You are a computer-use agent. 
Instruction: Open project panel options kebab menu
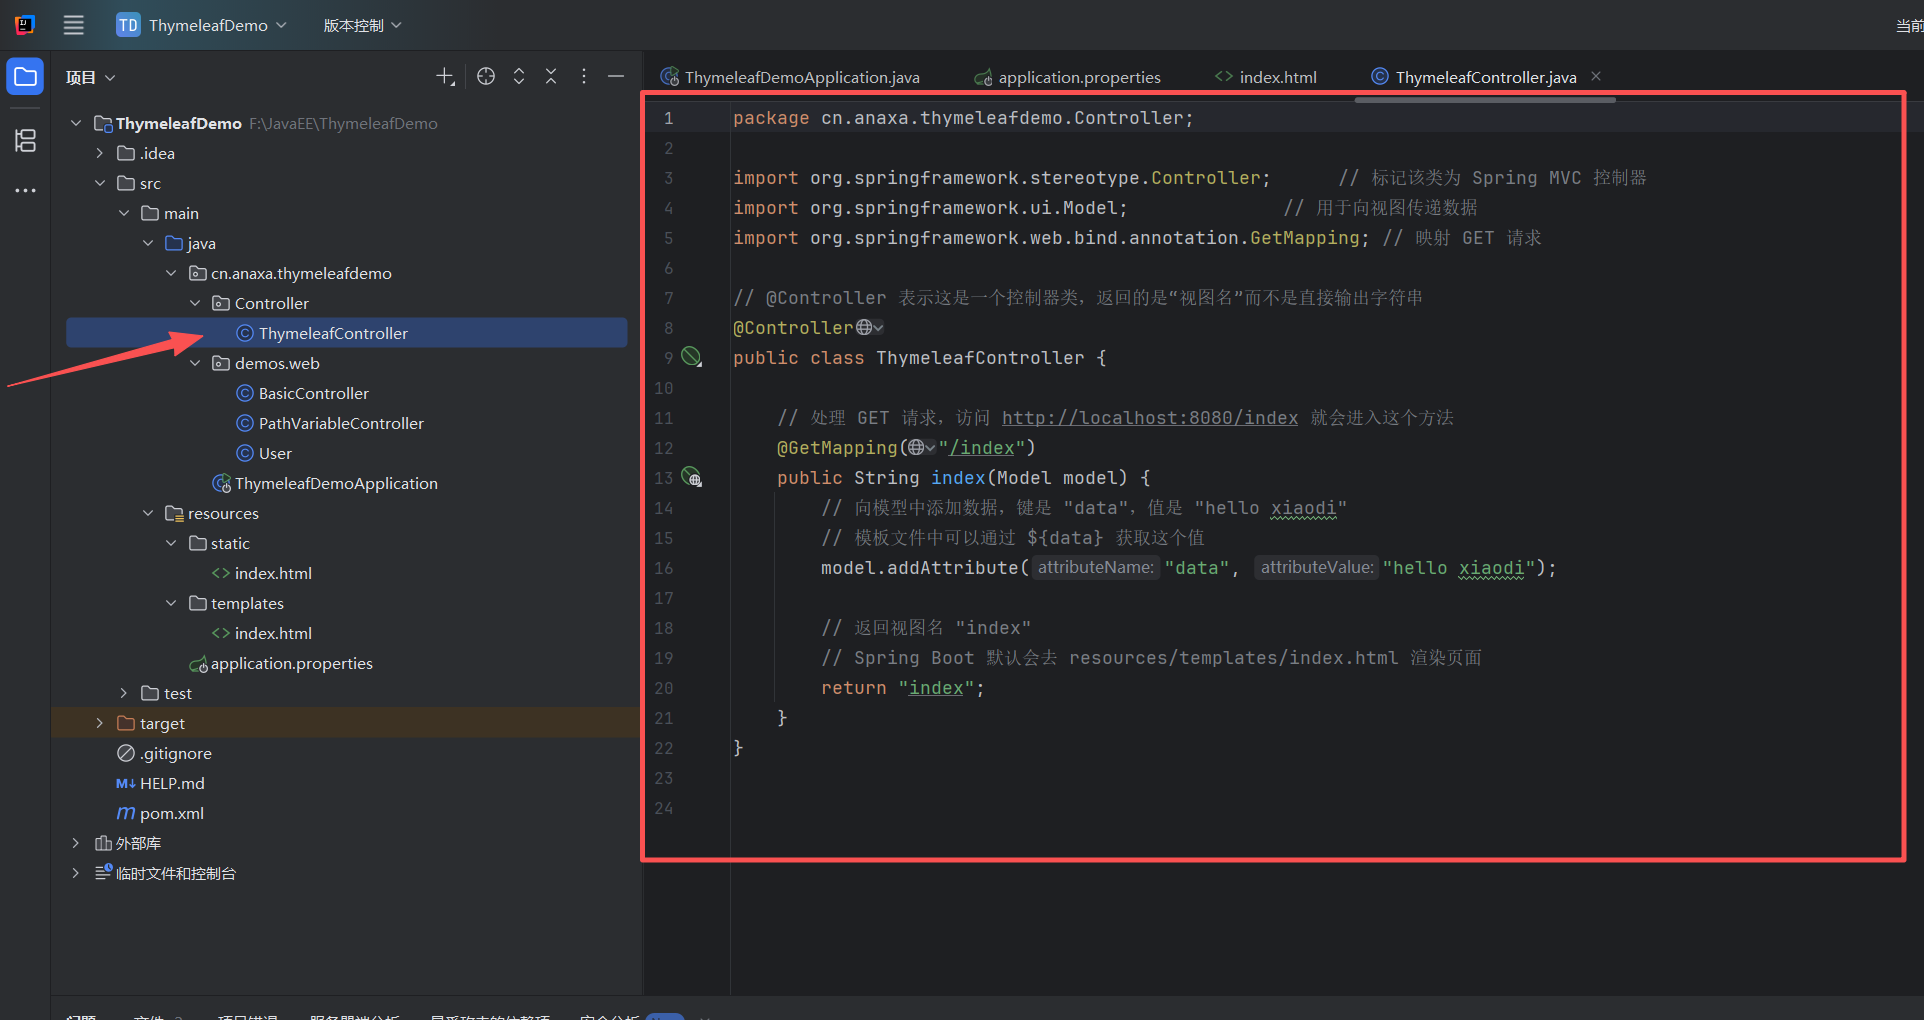tap(584, 77)
